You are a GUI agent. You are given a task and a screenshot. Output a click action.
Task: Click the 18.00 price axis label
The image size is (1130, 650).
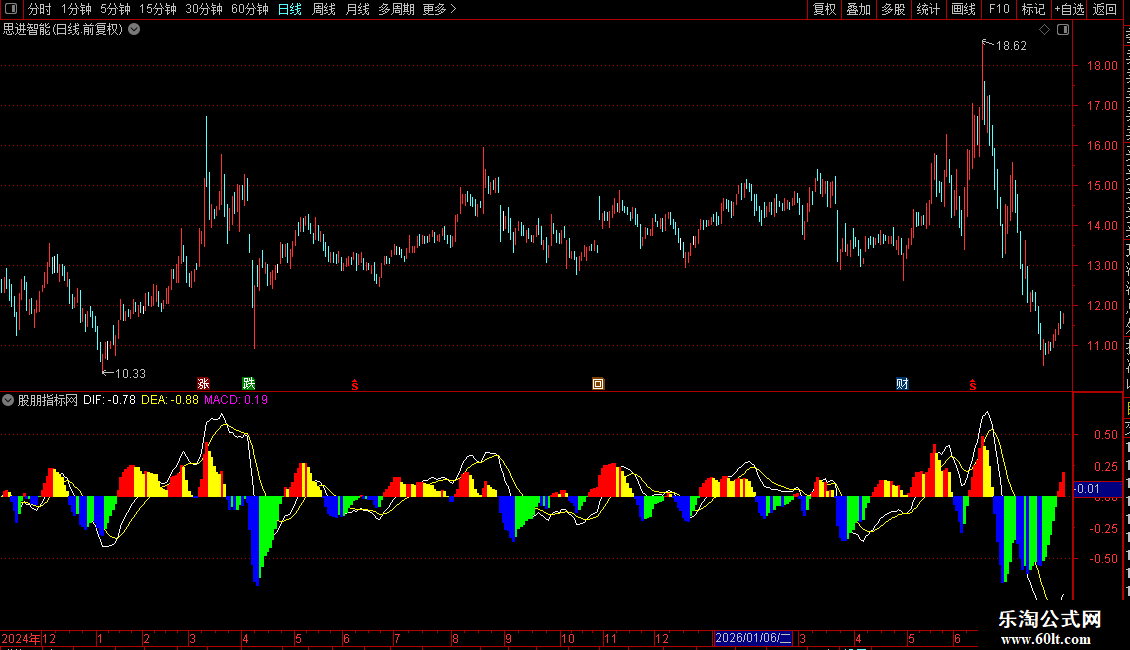1102,66
